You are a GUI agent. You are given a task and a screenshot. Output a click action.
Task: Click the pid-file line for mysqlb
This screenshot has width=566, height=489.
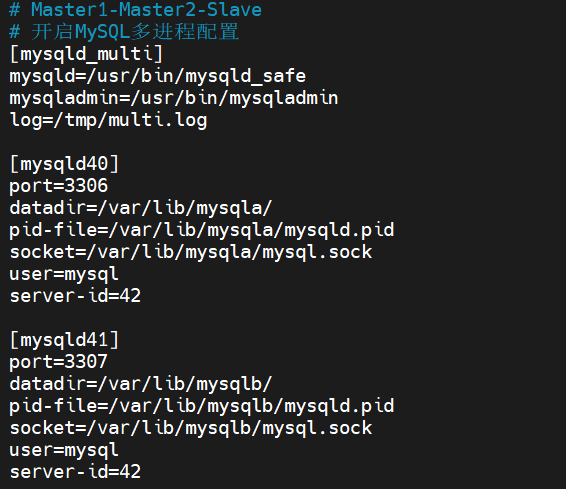pyautogui.click(x=202, y=406)
